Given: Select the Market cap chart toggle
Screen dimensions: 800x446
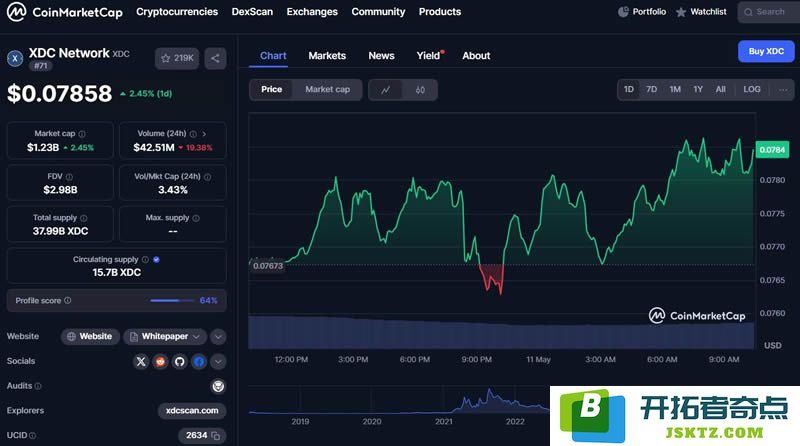Looking at the screenshot, I should (328, 89).
